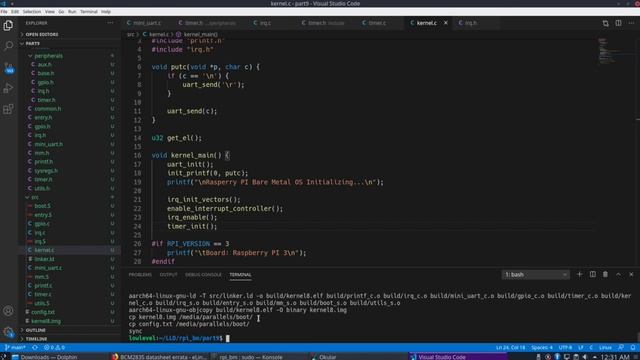Expand the Outline section
This screenshot has height=360, width=640.
tap(36, 330)
